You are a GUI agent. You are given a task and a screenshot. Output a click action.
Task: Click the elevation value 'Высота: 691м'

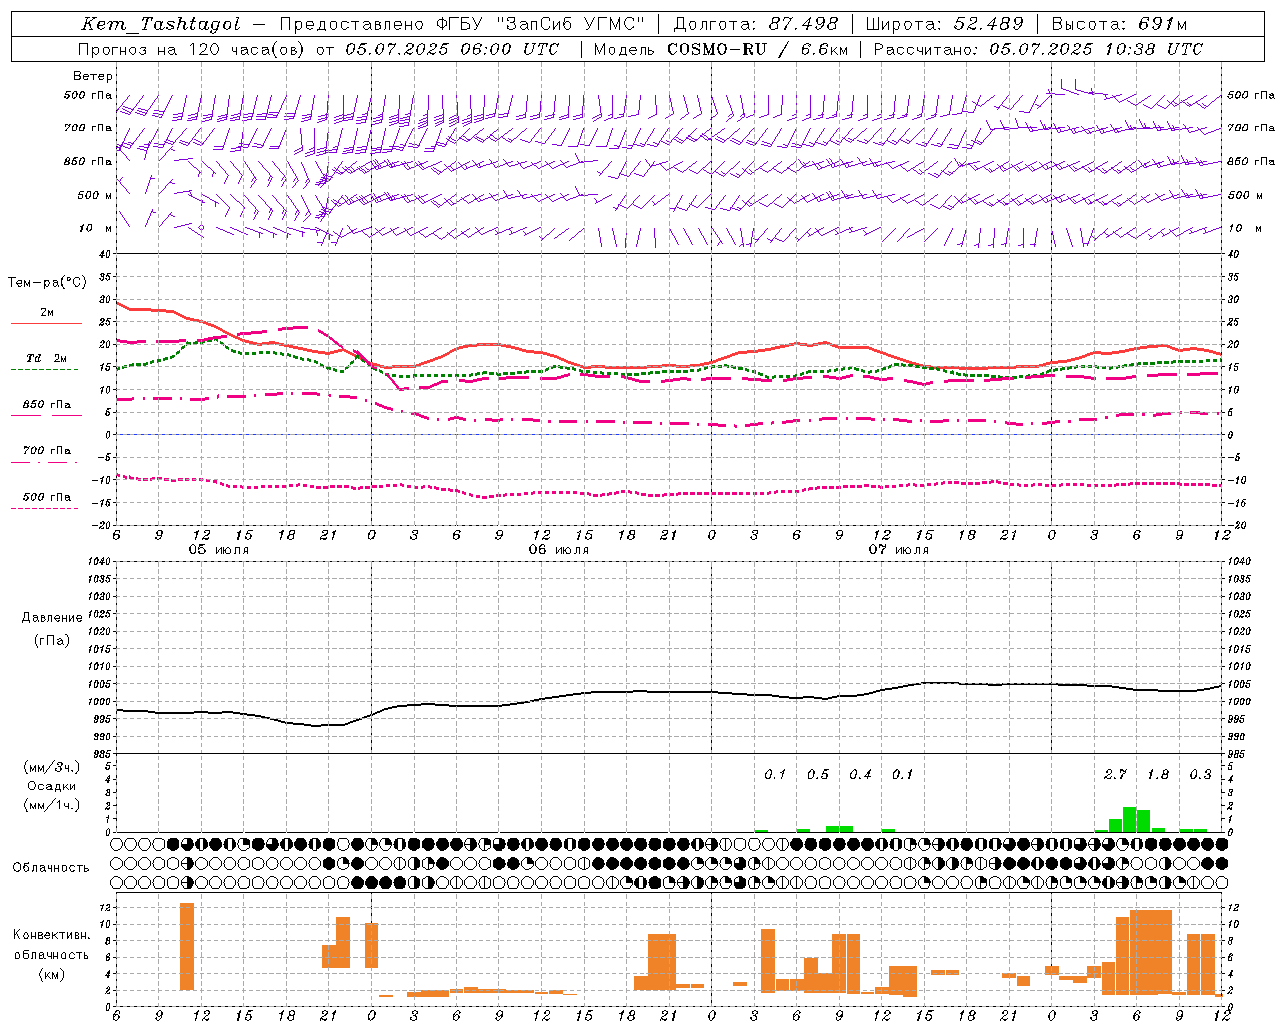point(1119,25)
